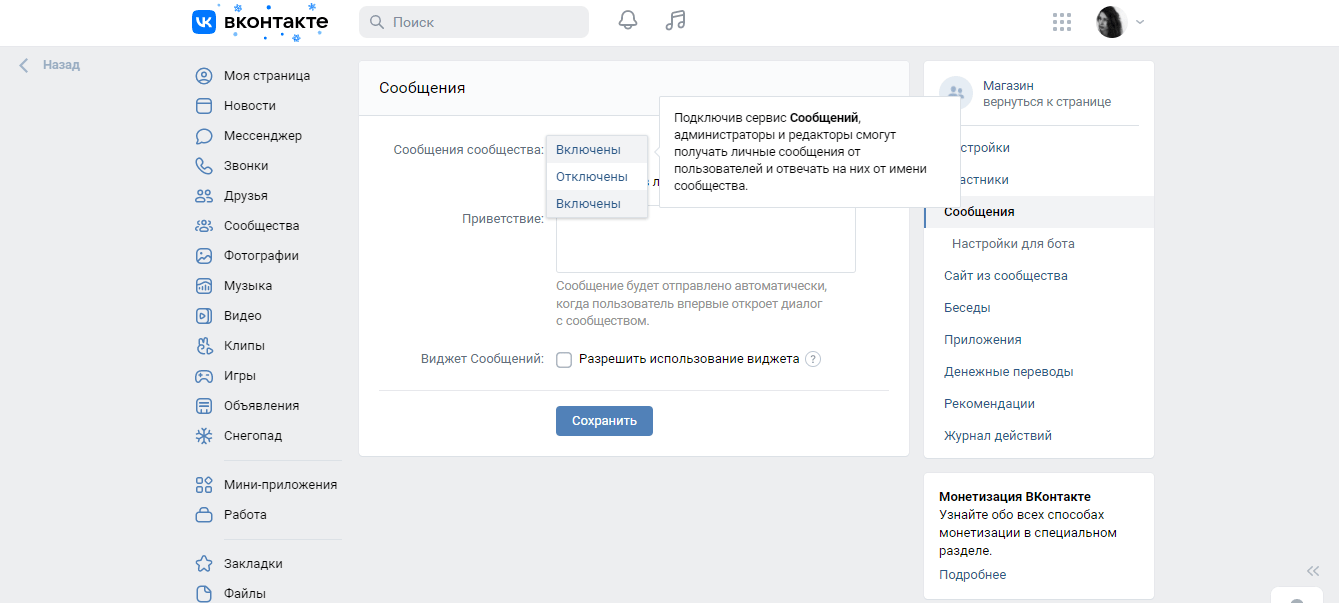
Task: Open Моя страница text link
Action: pos(267,76)
